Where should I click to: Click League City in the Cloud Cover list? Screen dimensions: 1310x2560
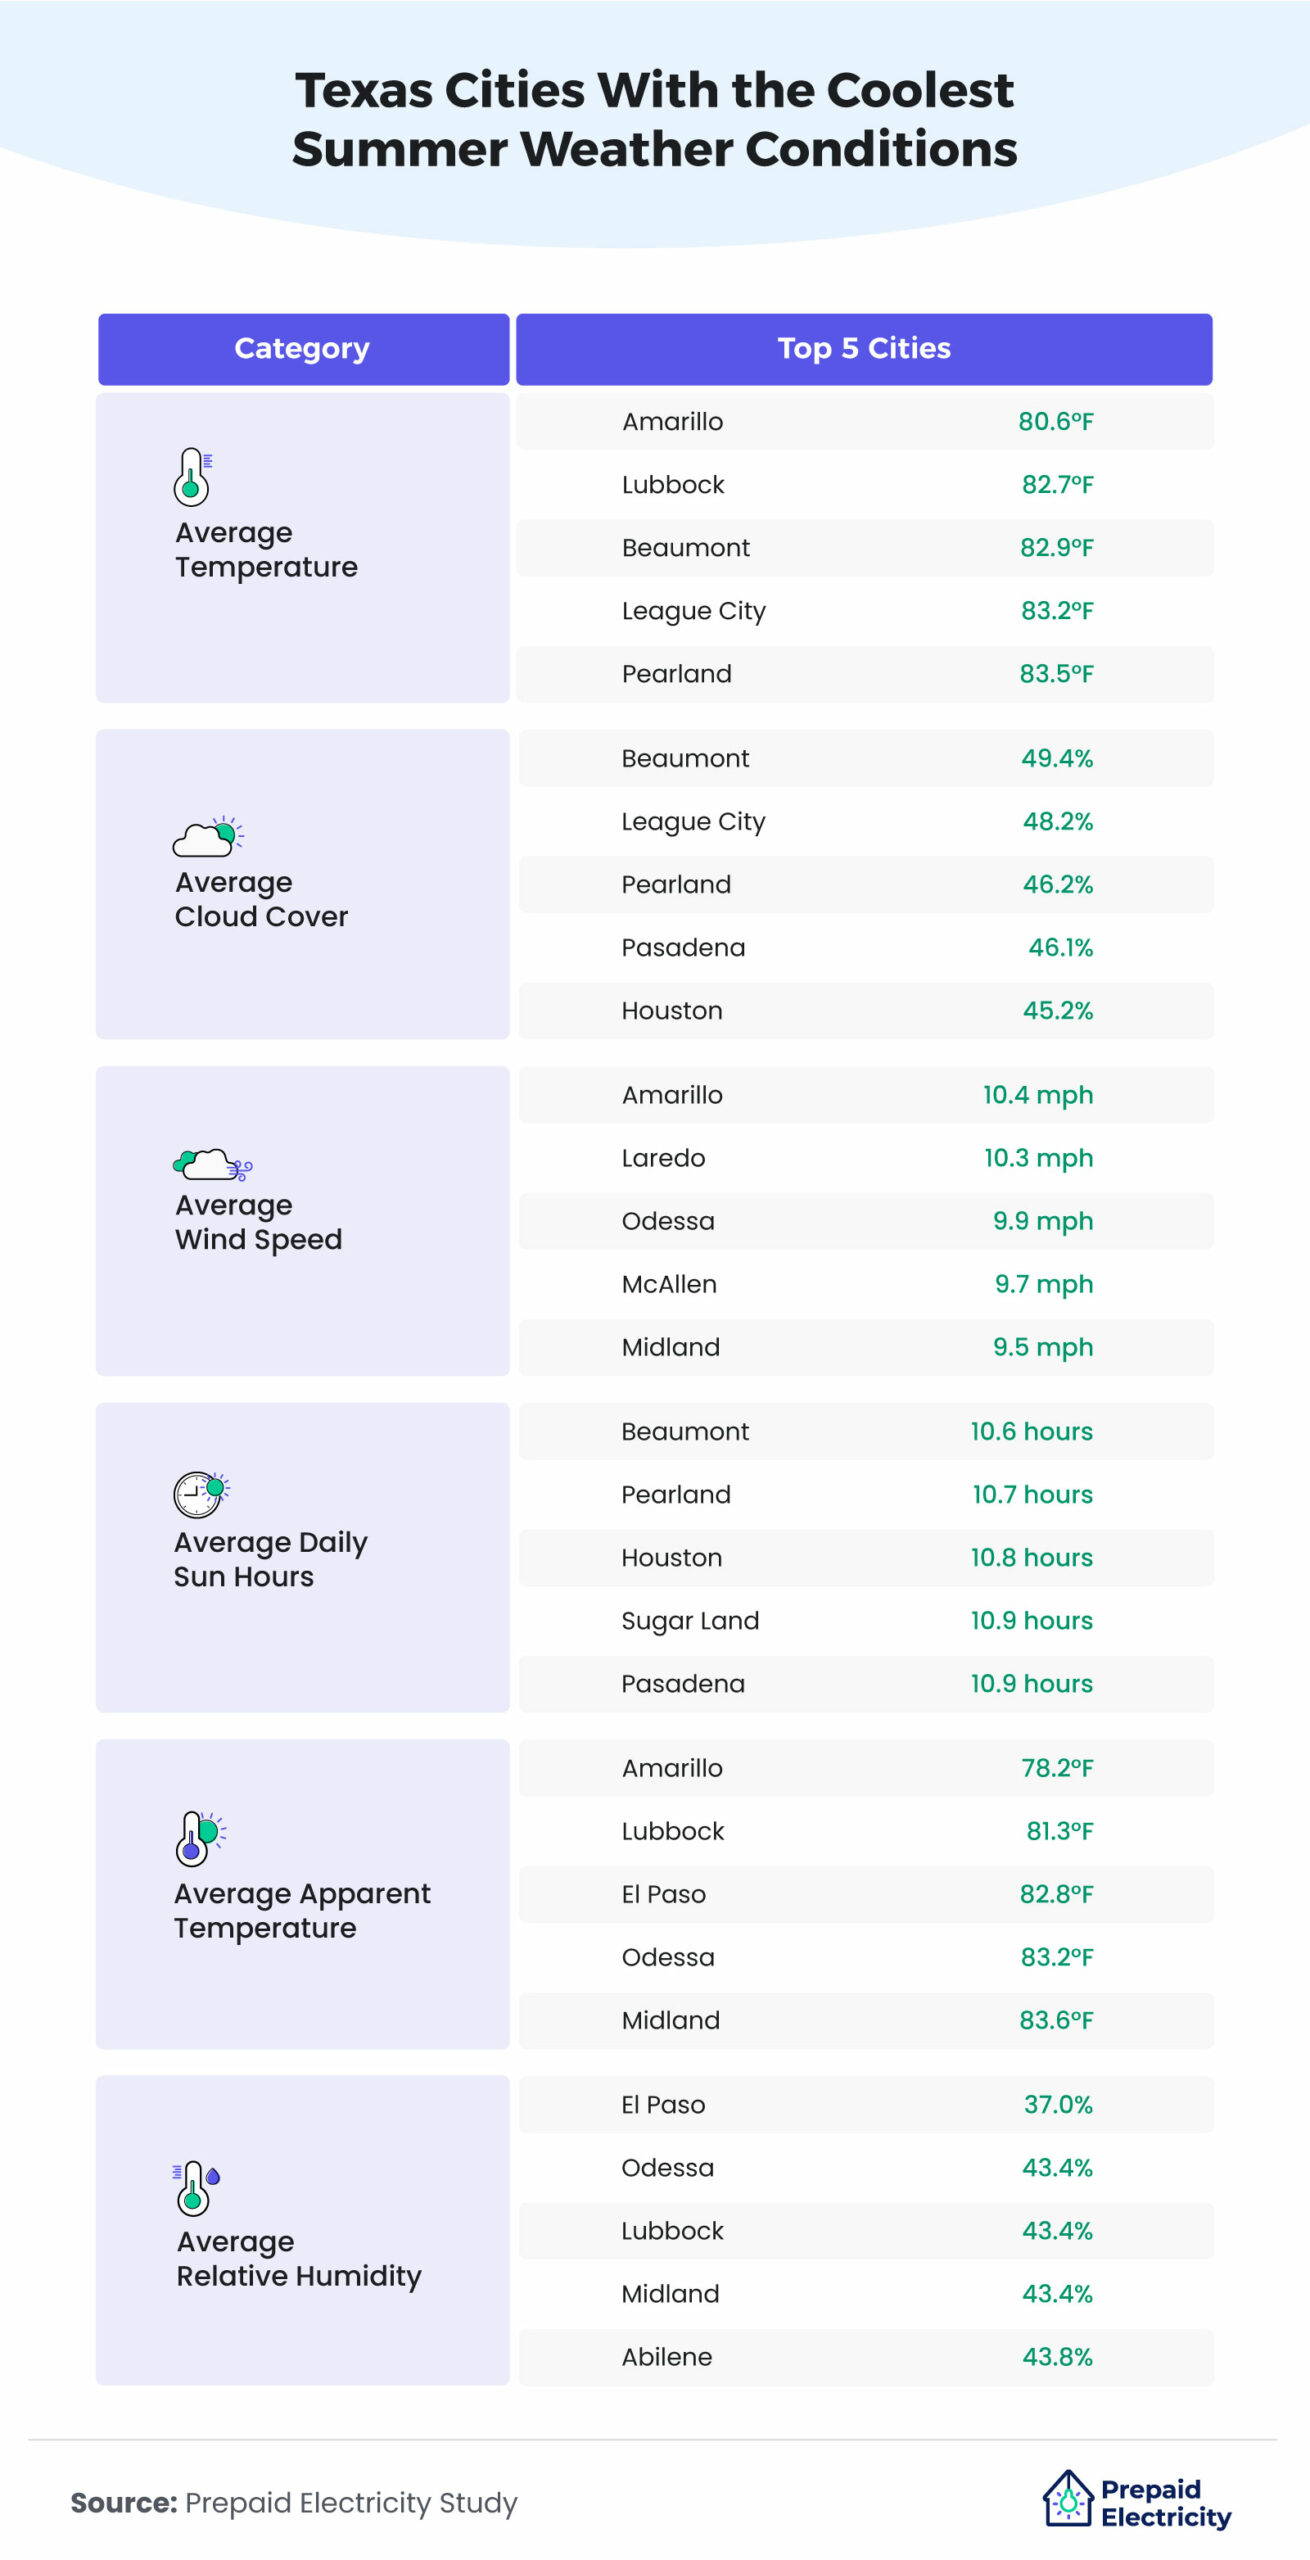click(x=693, y=822)
